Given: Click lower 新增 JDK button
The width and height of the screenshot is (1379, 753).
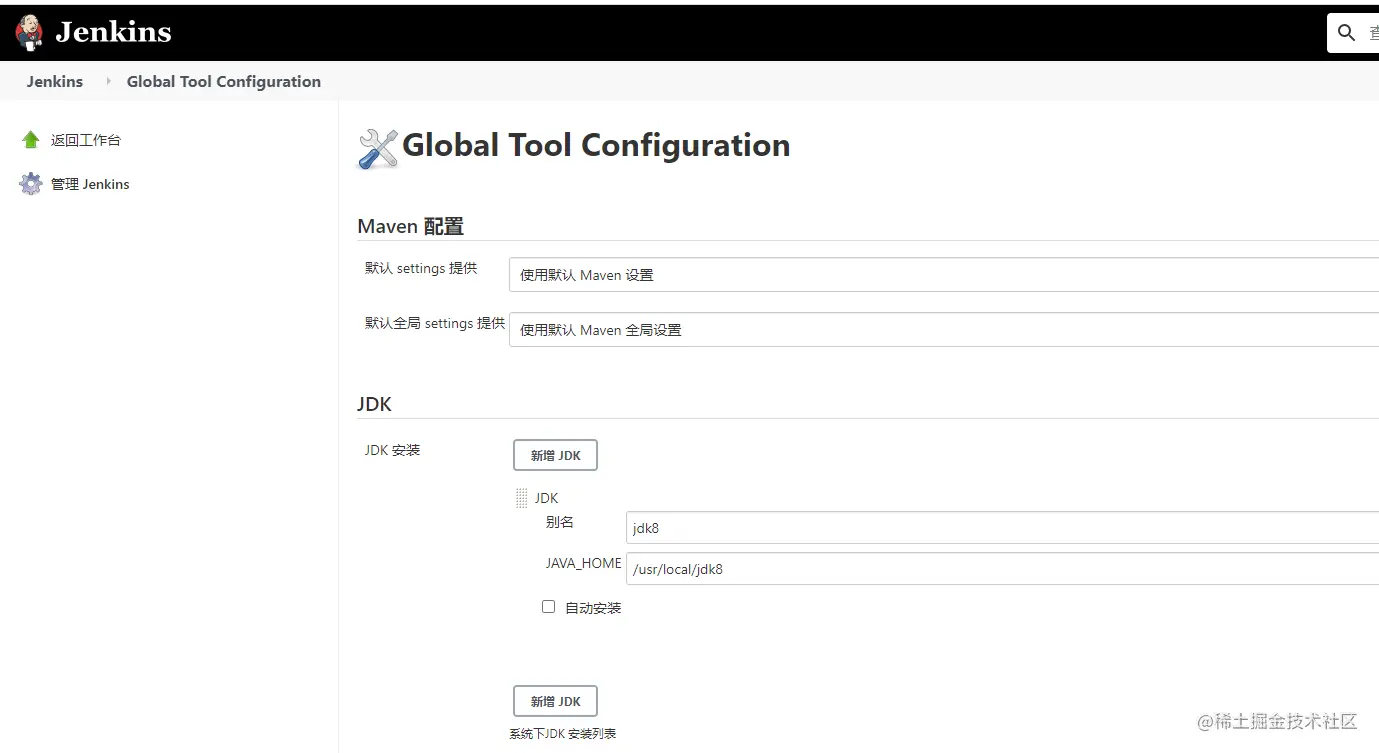Looking at the screenshot, I should [x=555, y=701].
